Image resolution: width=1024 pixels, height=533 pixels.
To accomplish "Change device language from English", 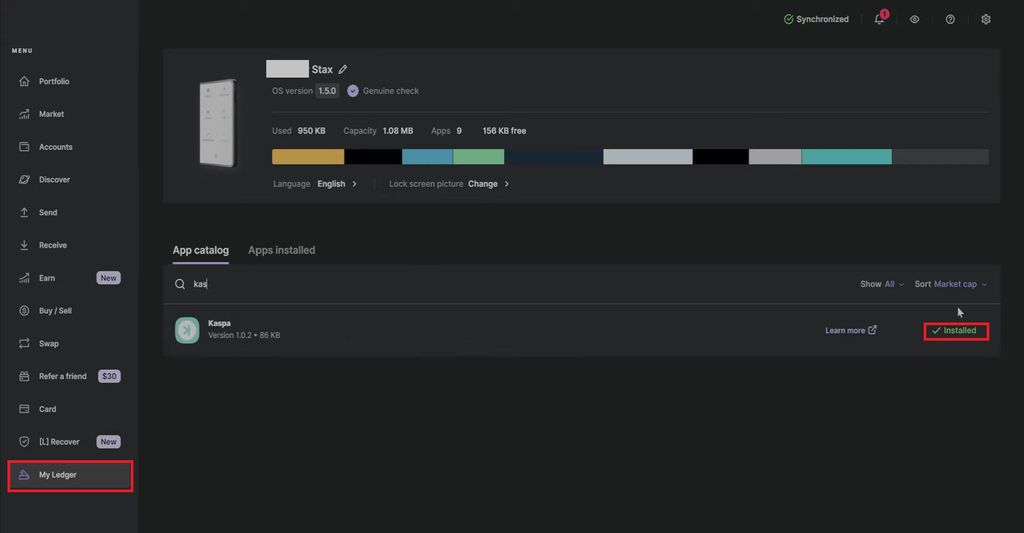I will (337, 184).
